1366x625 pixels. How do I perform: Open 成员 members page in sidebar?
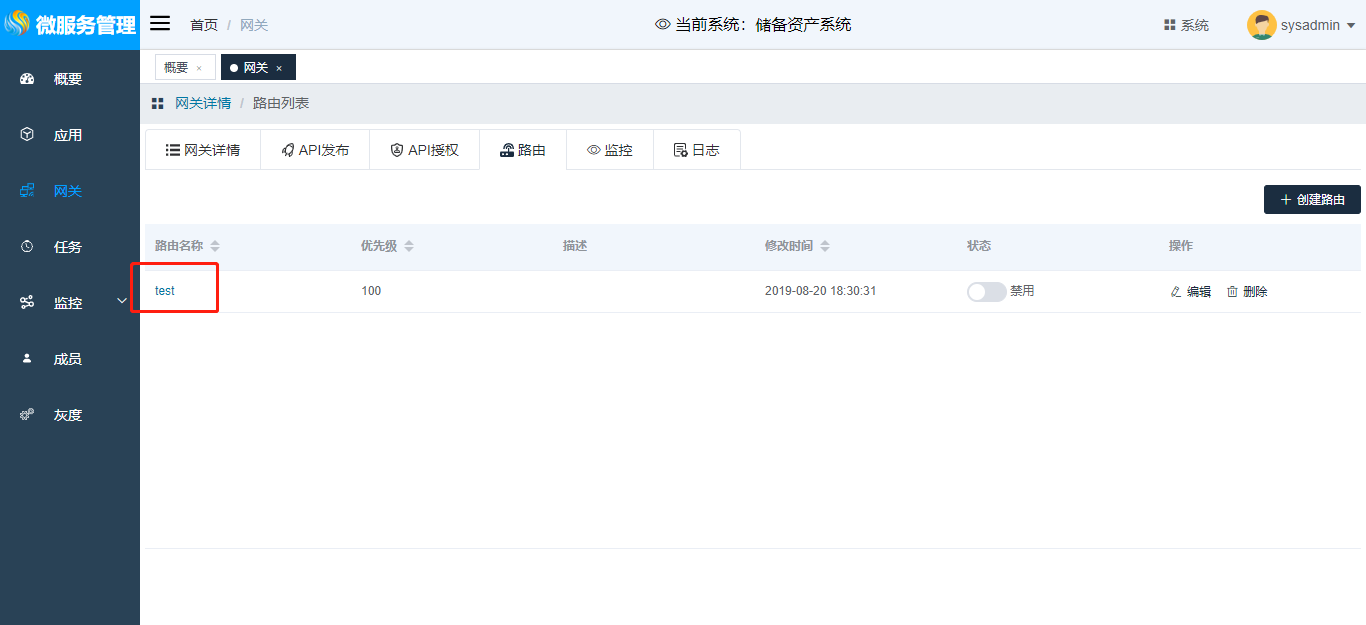point(68,359)
